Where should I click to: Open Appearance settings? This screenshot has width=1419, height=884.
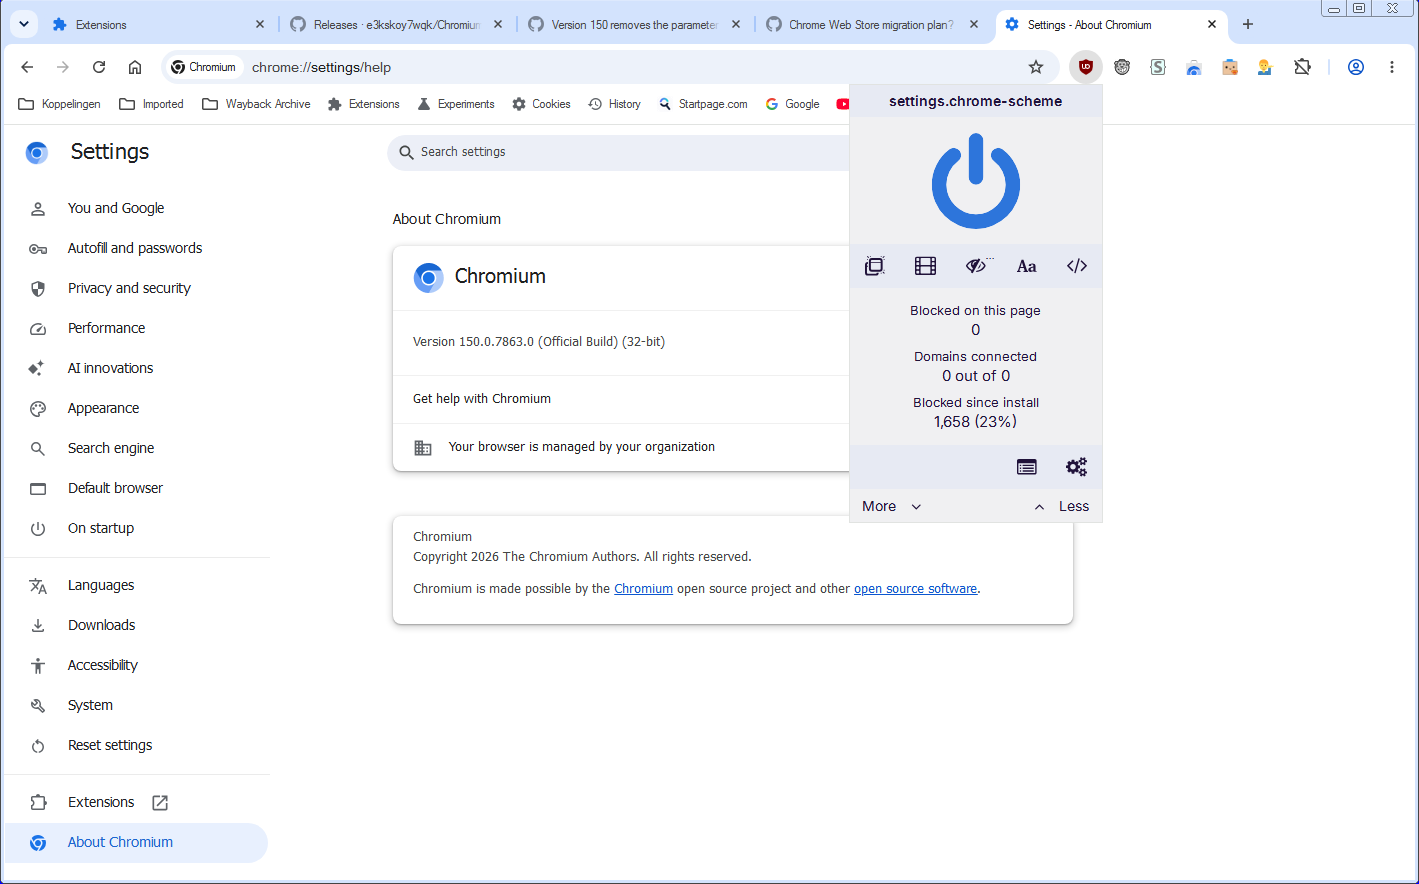[136, 408]
